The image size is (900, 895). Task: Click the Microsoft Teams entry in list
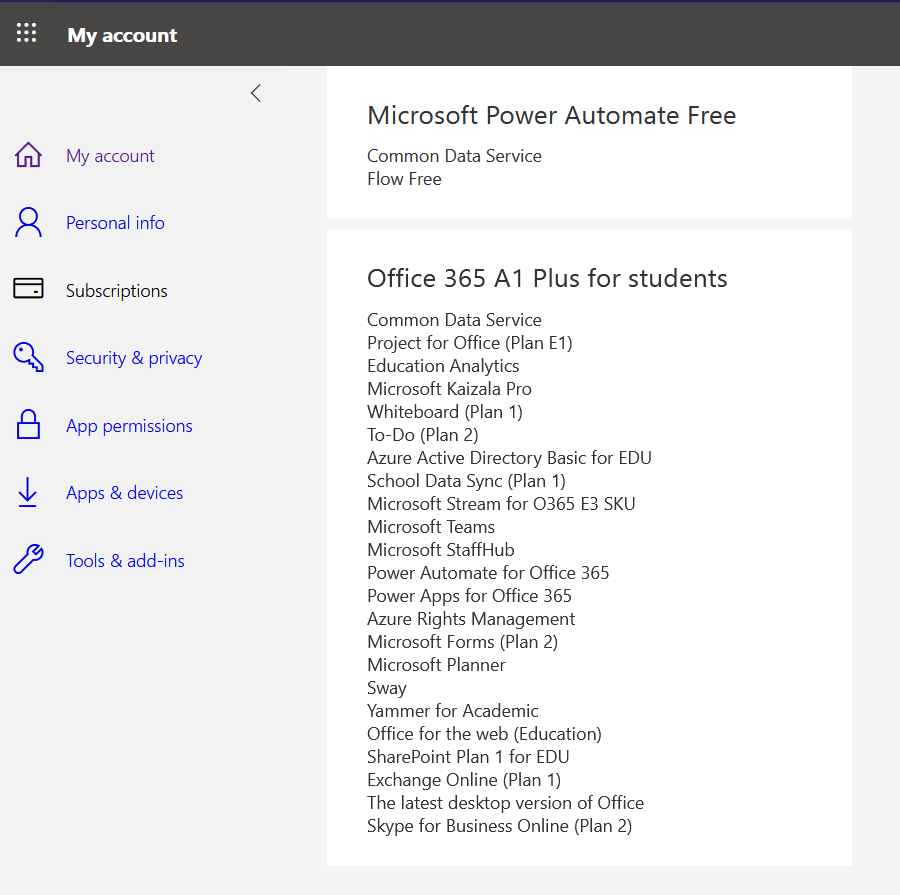pyautogui.click(x=431, y=527)
